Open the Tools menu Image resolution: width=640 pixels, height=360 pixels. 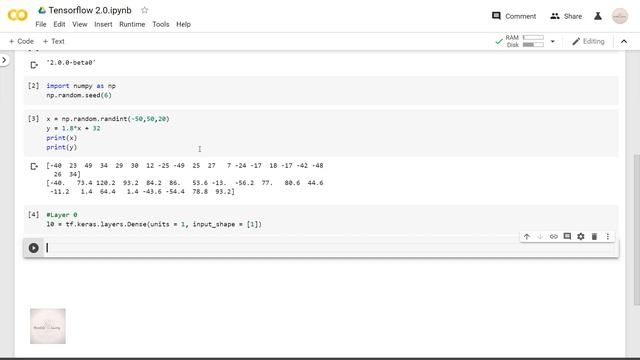[x=160, y=24]
